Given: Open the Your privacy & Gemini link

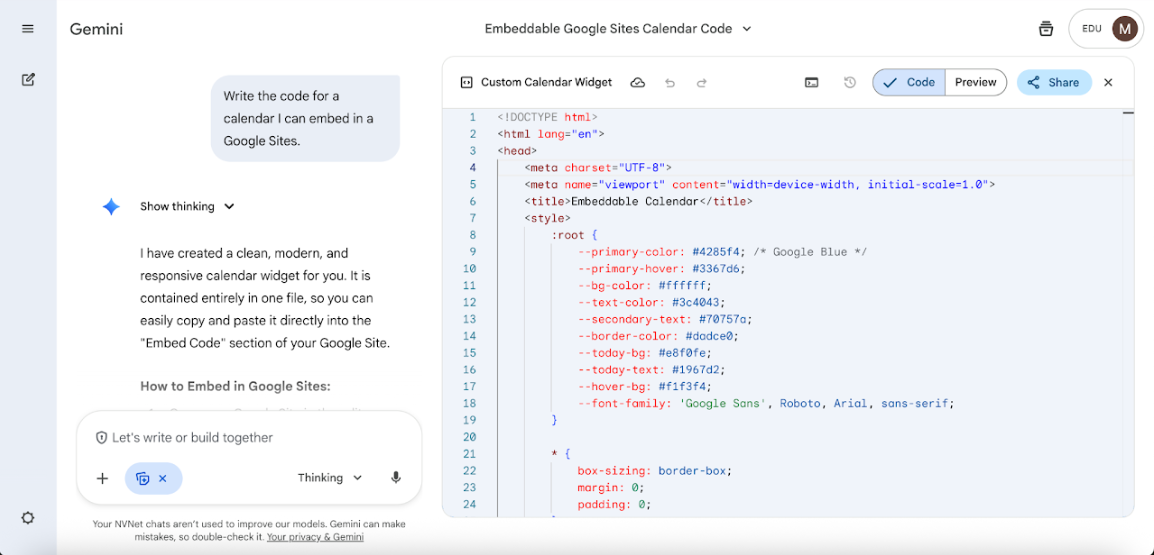Looking at the screenshot, I should pyautogui.click(x=315, y=537).
